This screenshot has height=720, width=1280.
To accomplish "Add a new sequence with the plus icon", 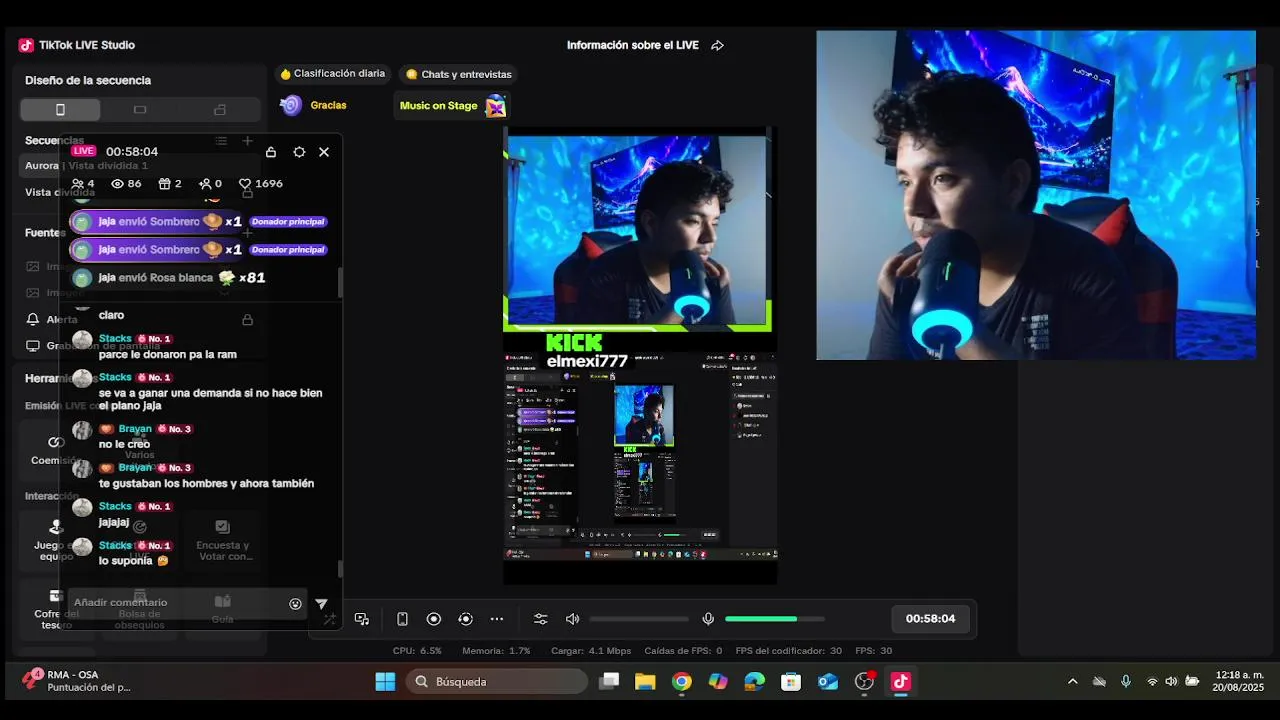I will click(247, 141).
